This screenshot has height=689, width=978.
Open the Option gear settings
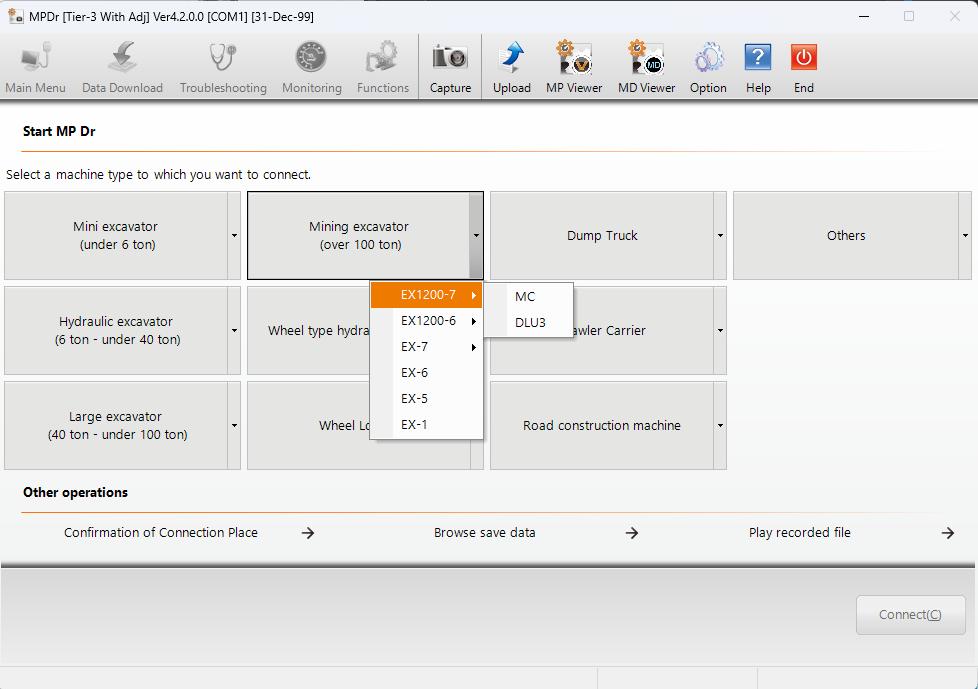tap(708, 58)
